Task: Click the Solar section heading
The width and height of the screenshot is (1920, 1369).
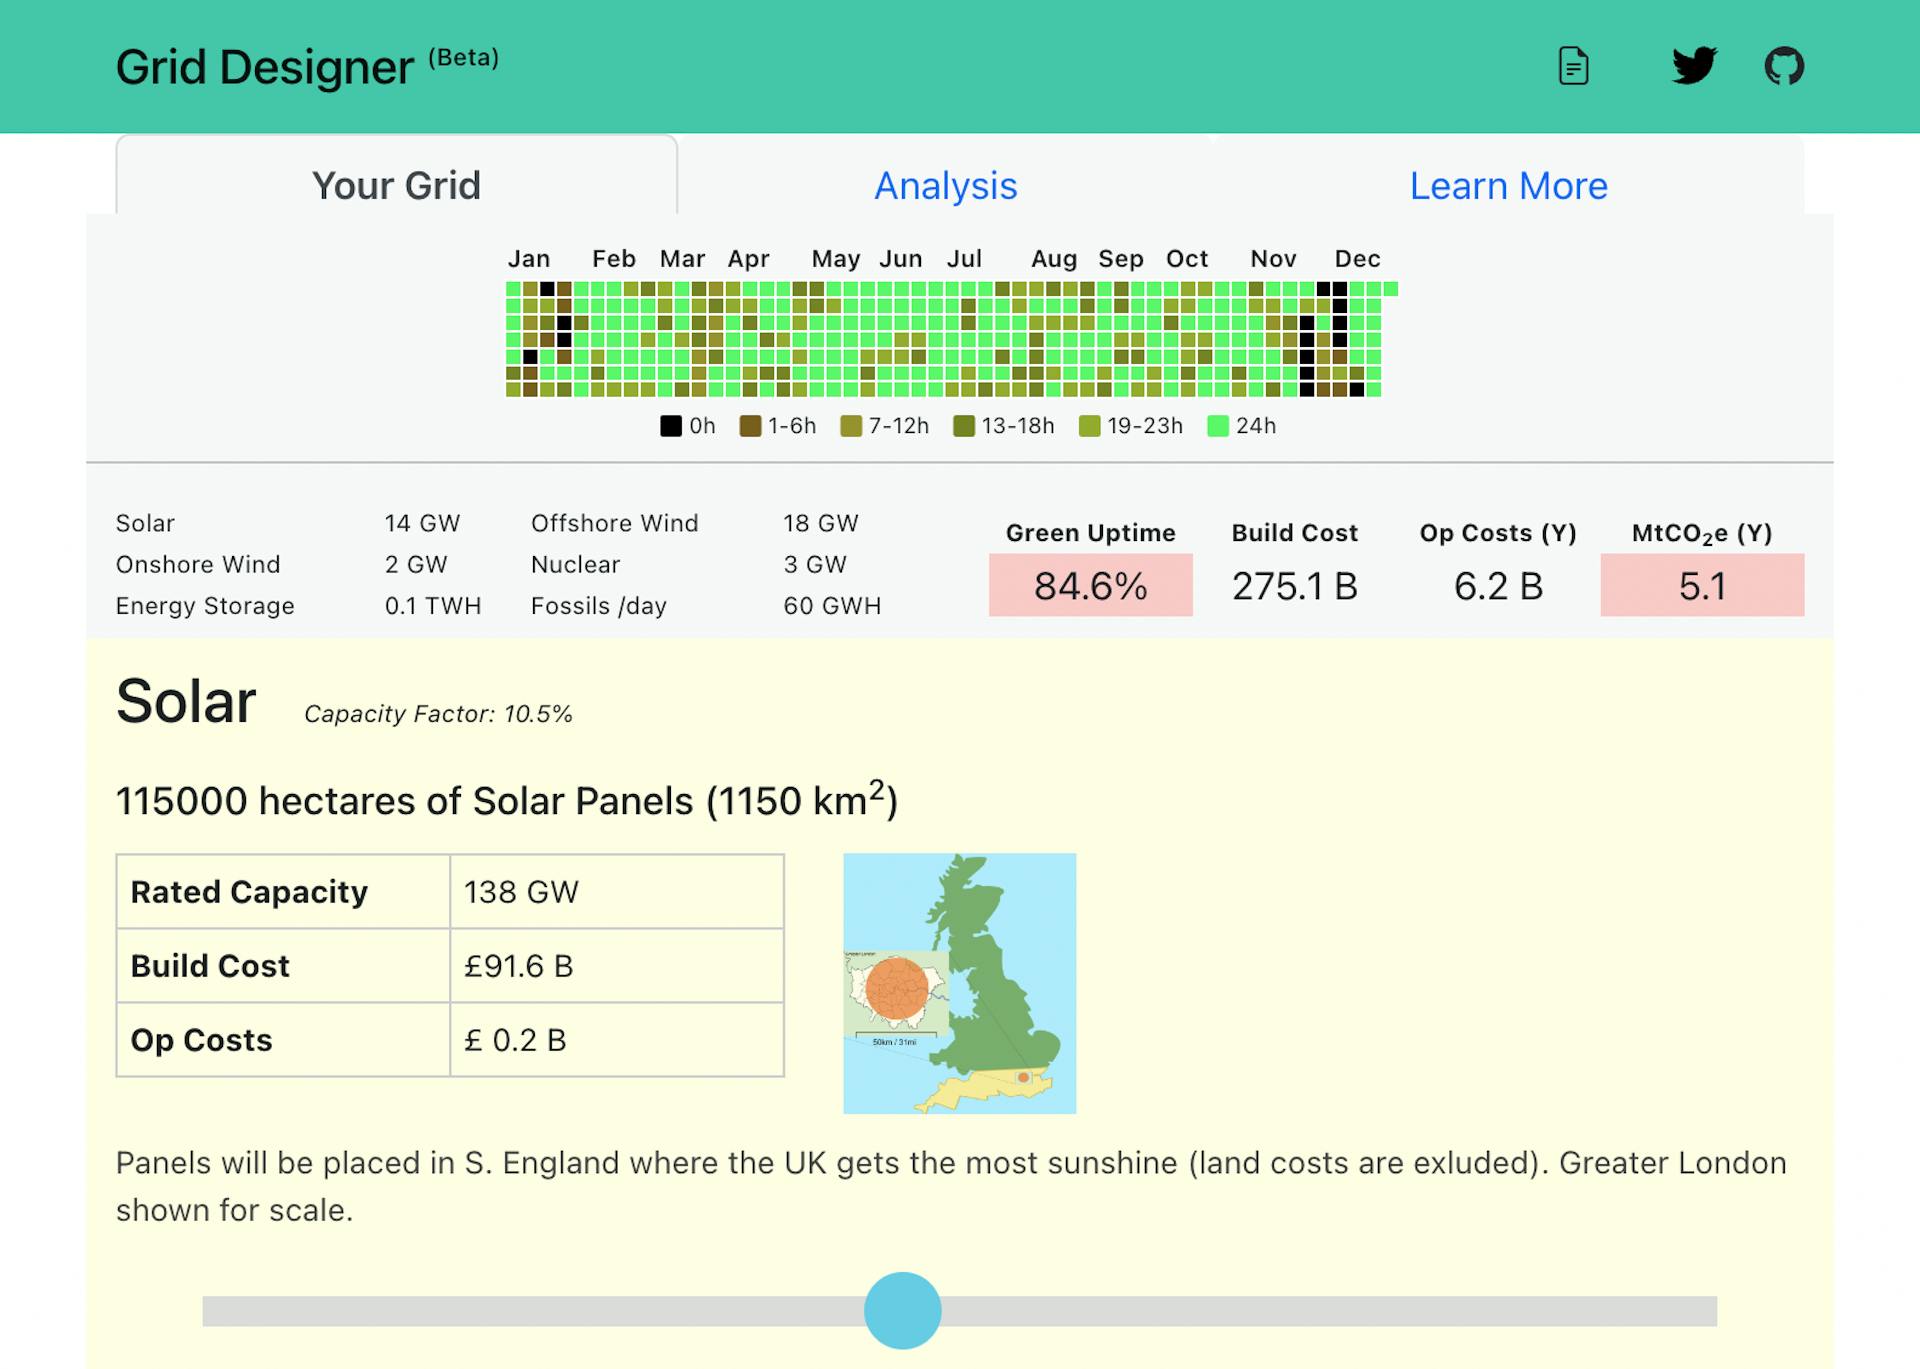Action: [185, 700]
